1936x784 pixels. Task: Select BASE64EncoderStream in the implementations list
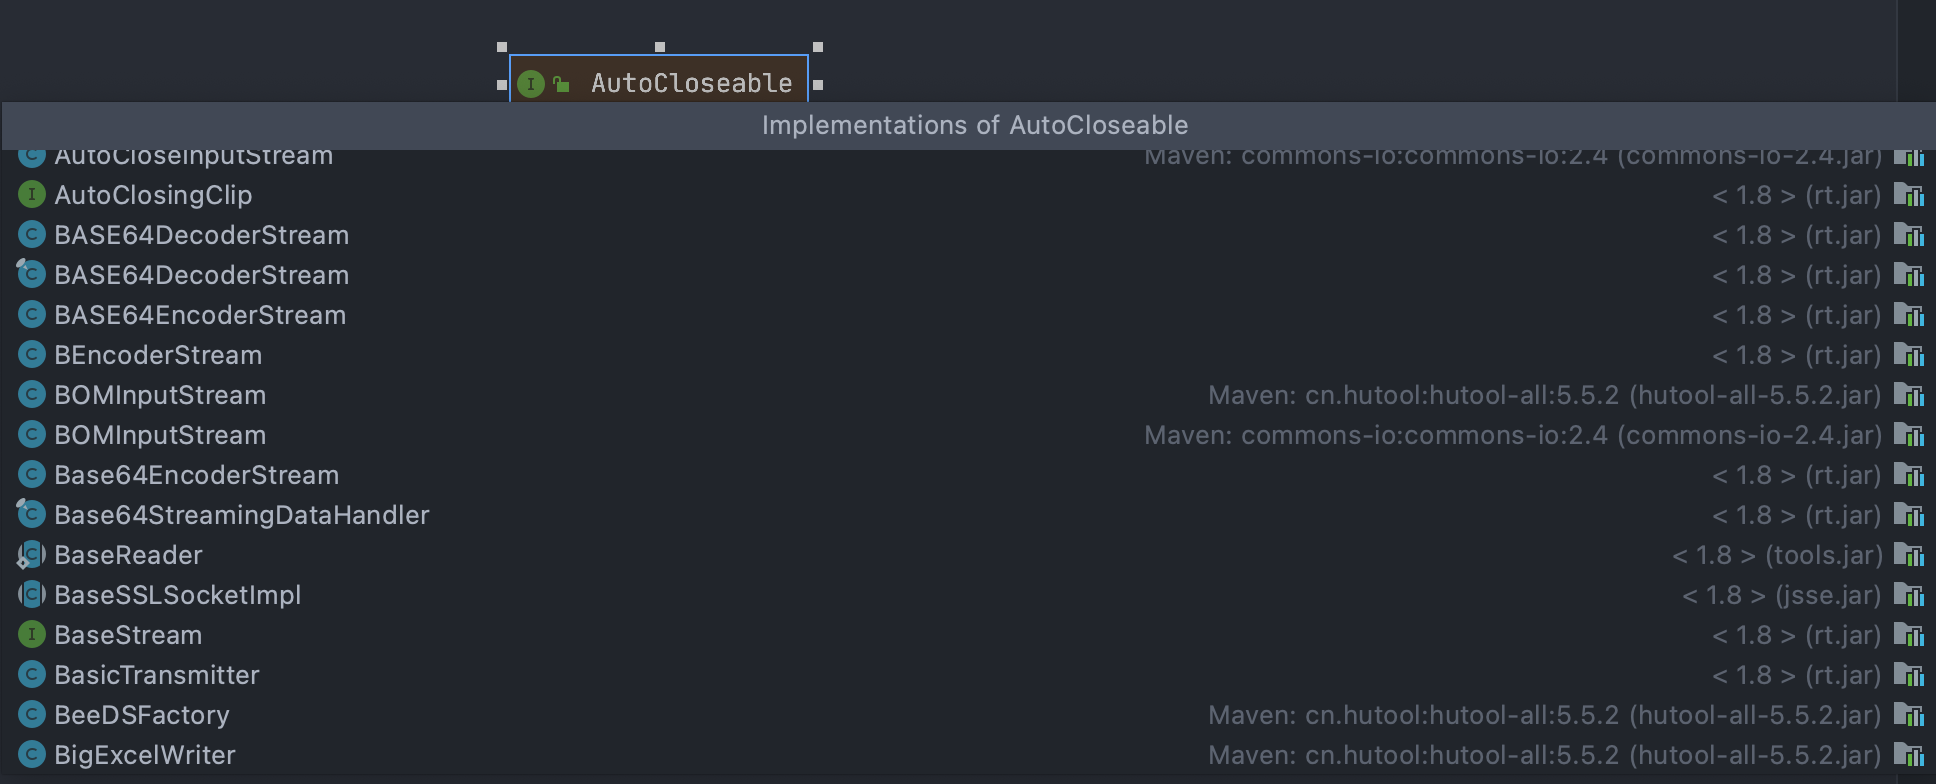[968, 315]
